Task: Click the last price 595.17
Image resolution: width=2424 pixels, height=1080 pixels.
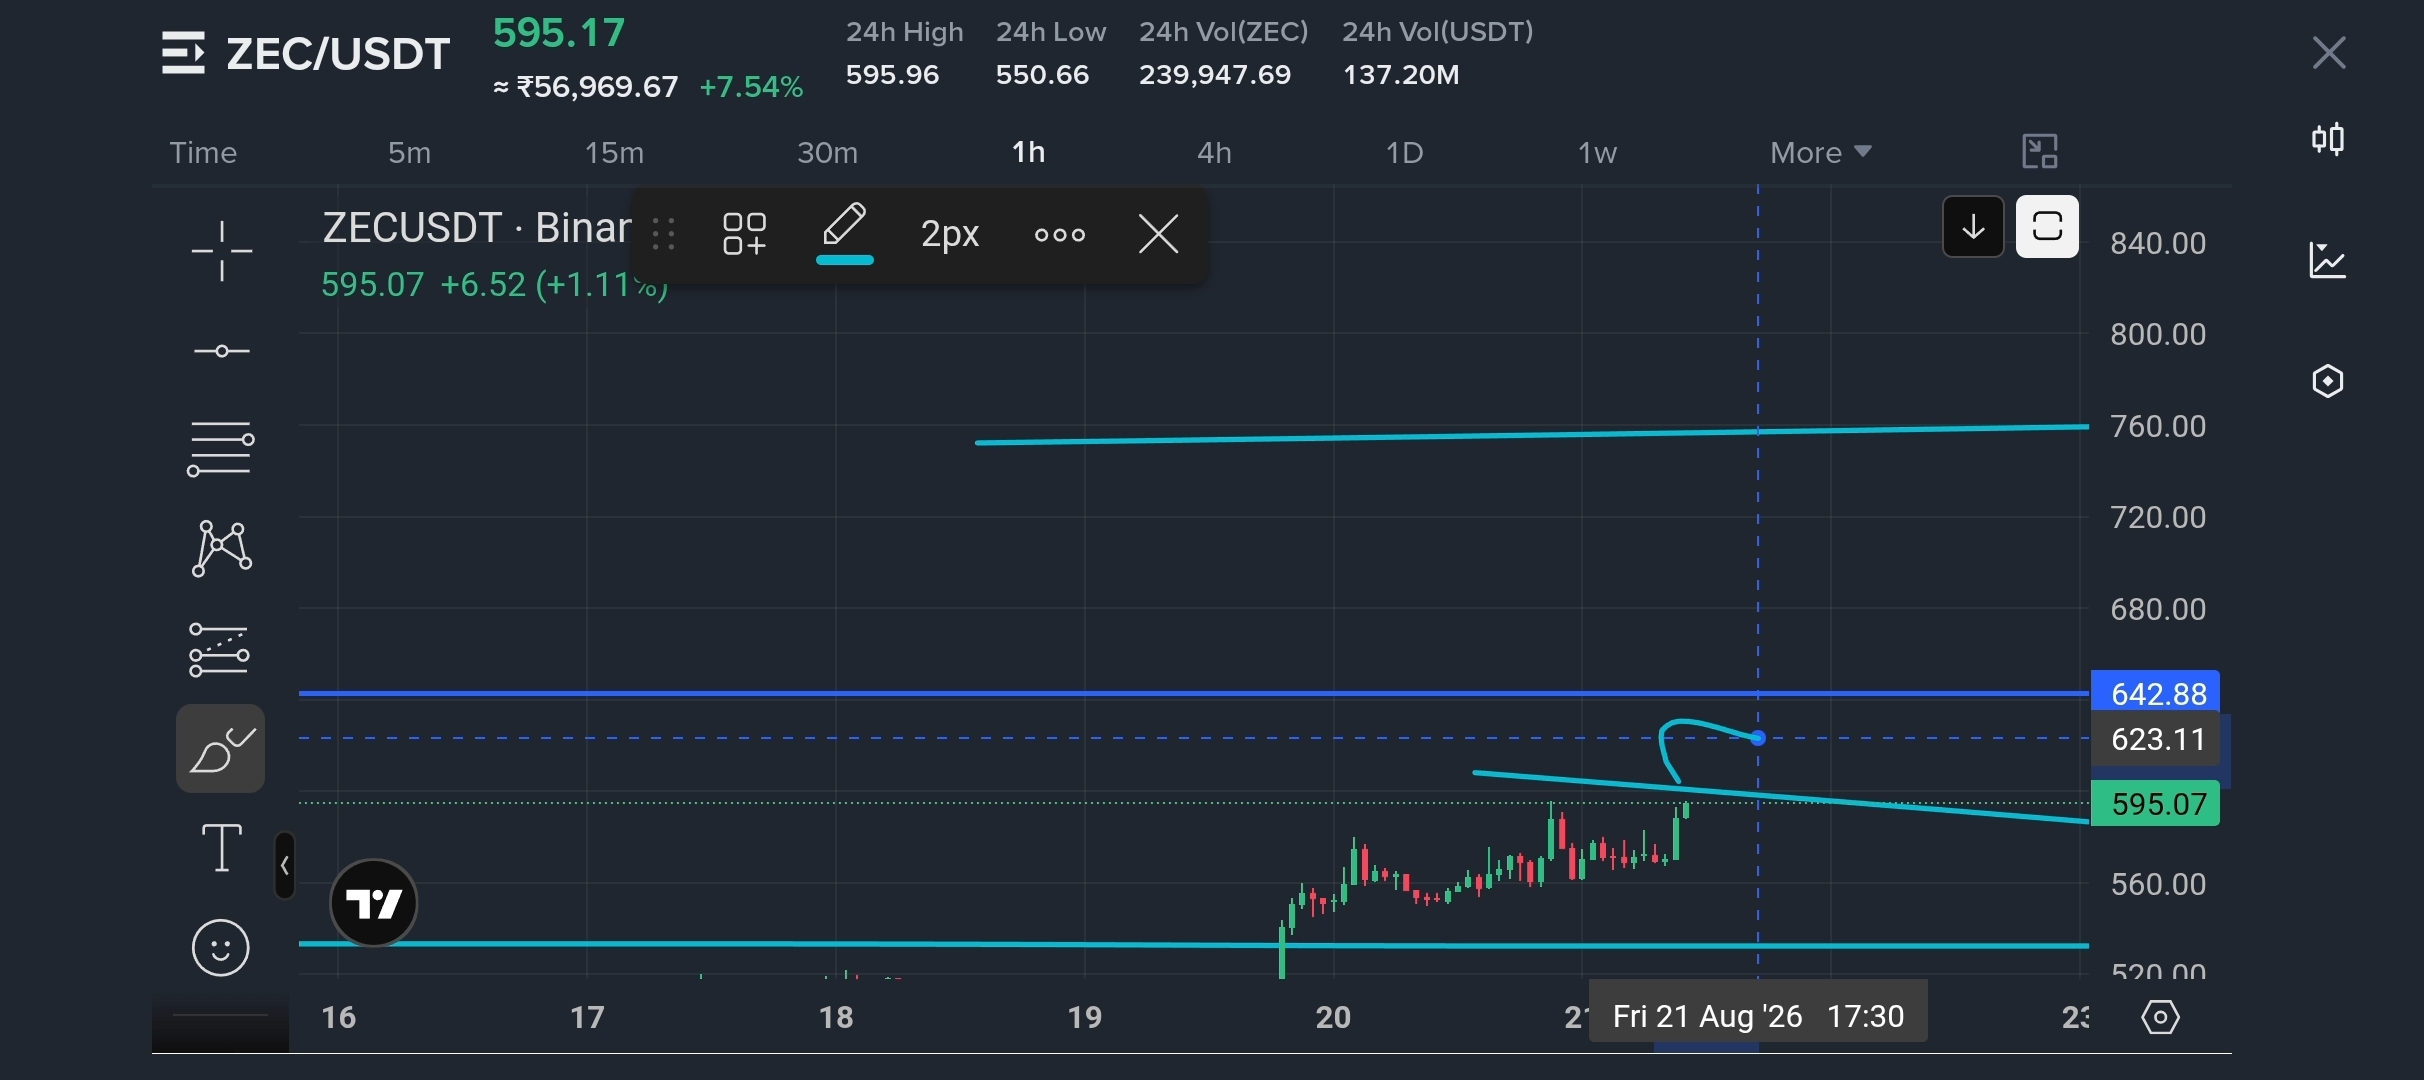Action: (x=559, y=33)
